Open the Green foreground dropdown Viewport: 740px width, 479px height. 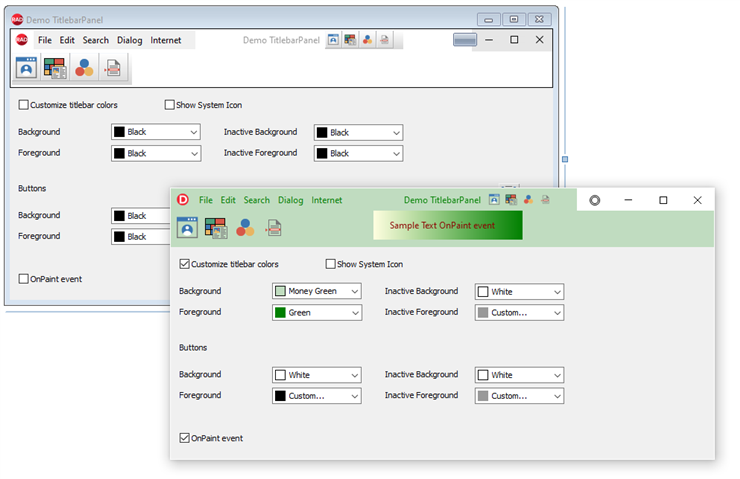pyautogui.click(x=317, y=312)
